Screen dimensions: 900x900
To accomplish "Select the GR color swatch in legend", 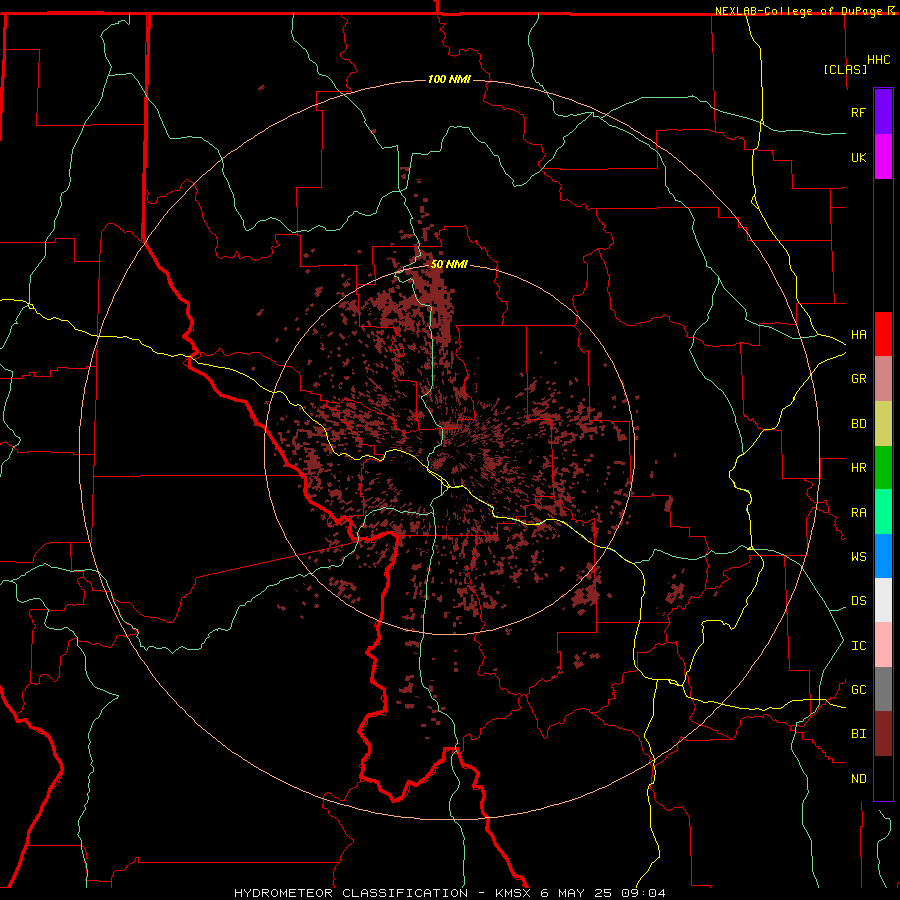I will (883, 379).
